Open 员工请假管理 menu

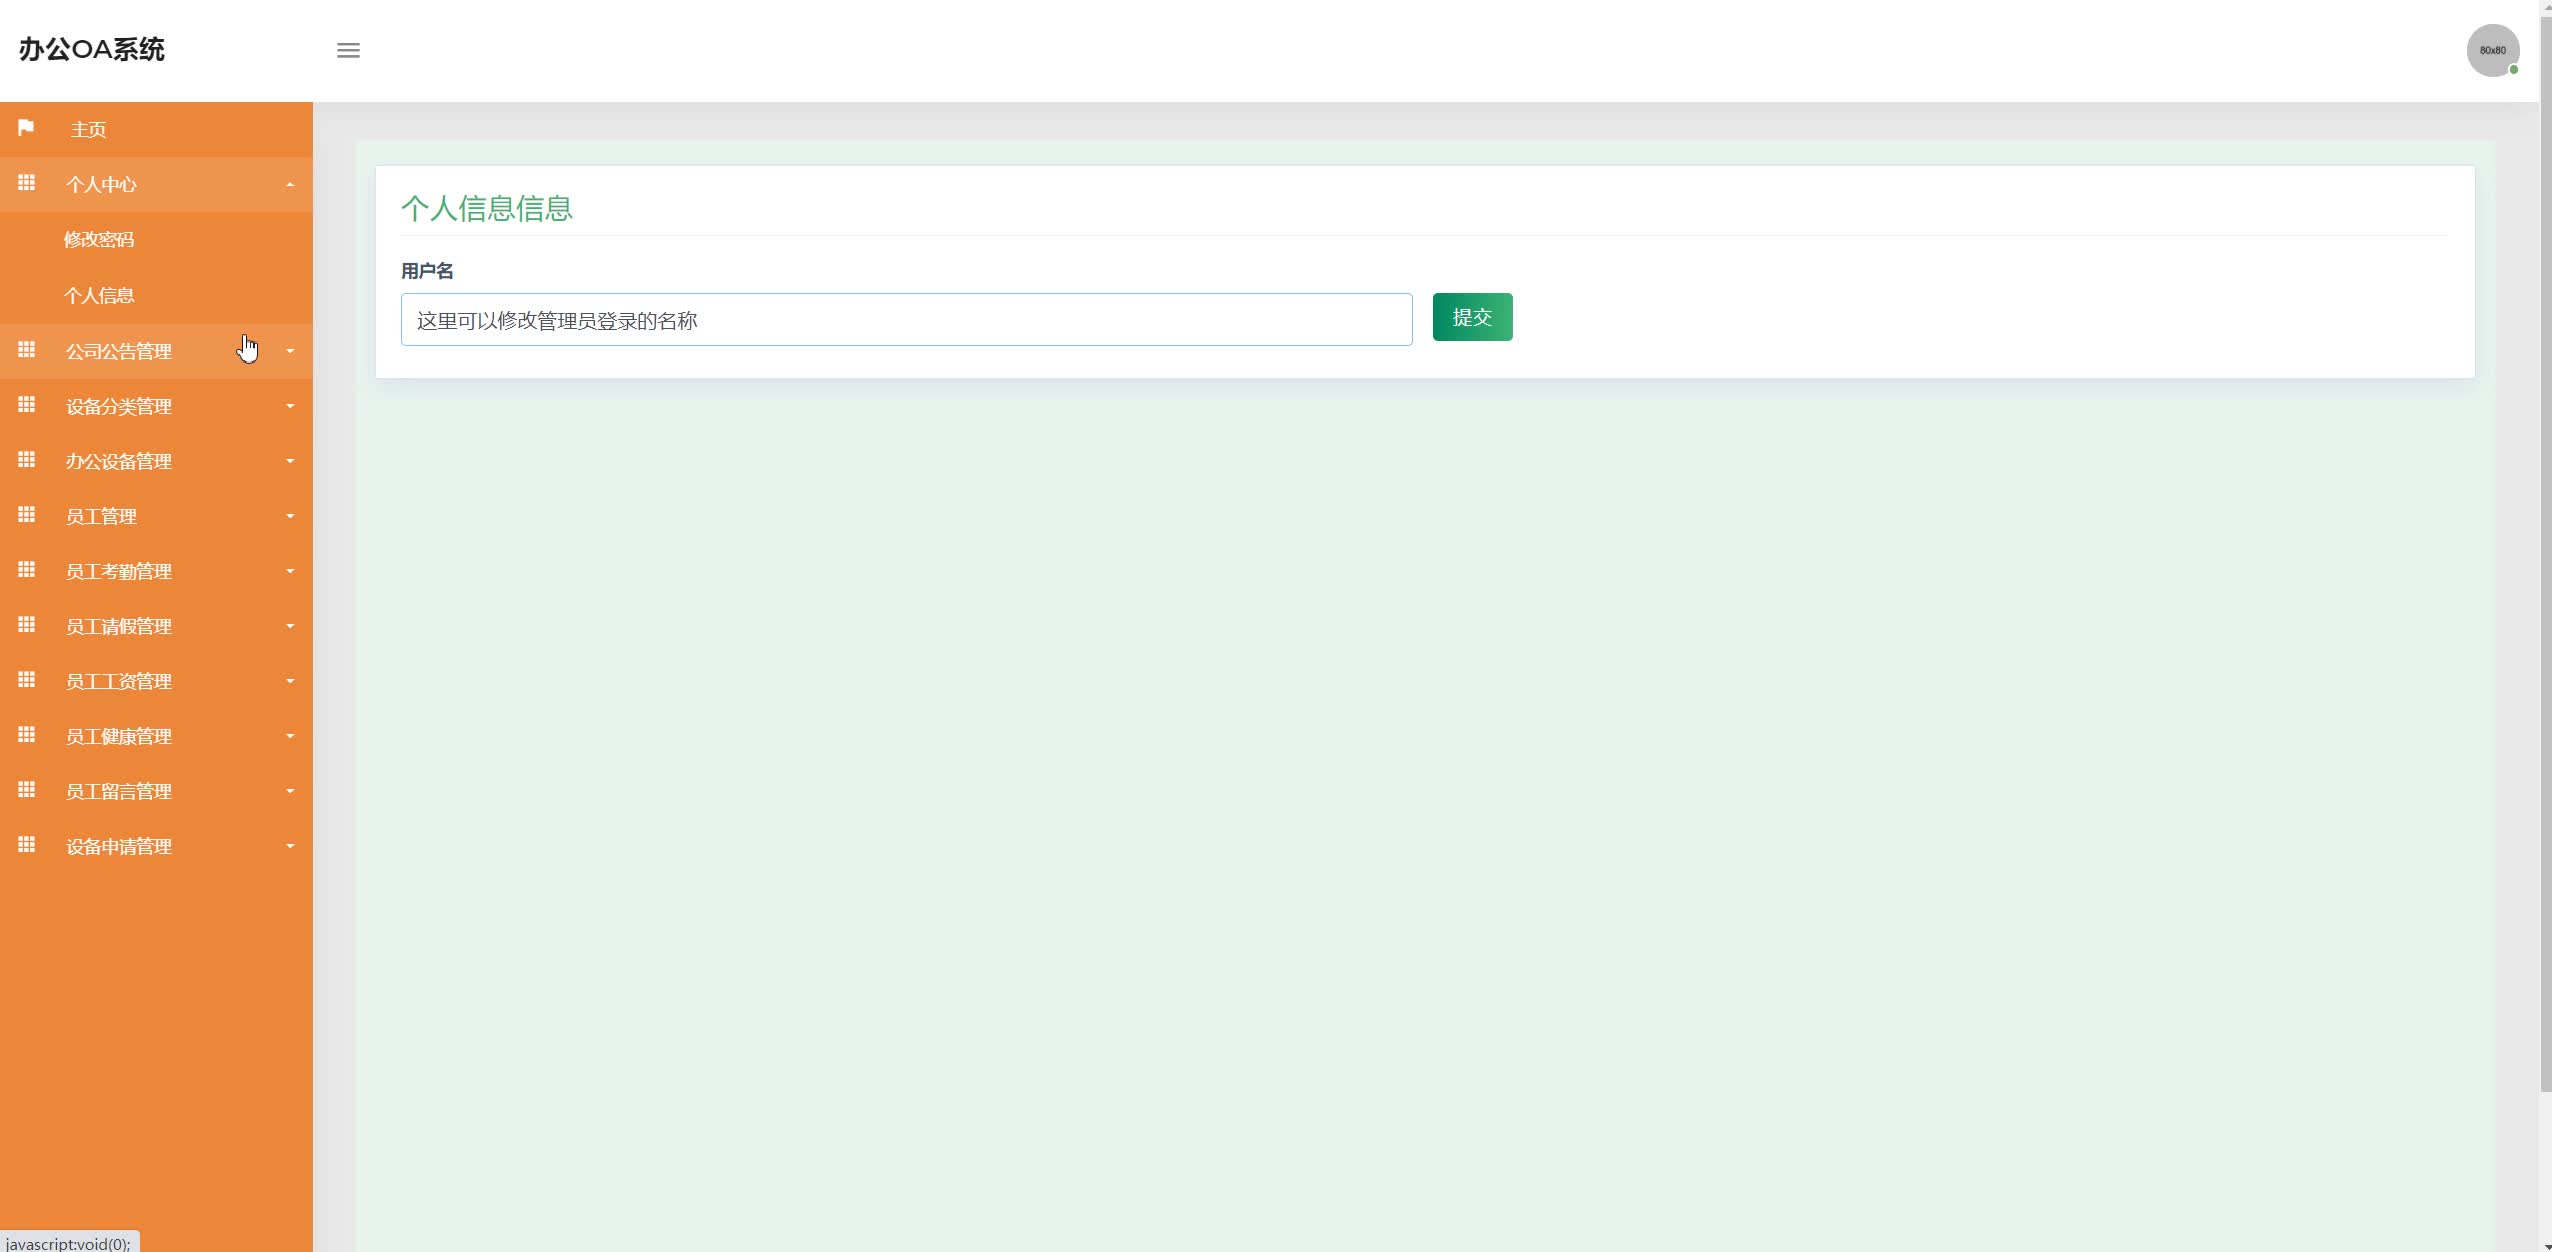(119, 626)
